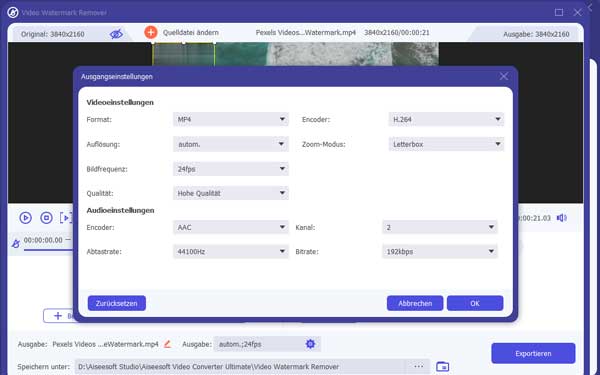Click the 00:00:00.00 start time on timeline
Screen dimensions: 600x375
tap(43, 240)
